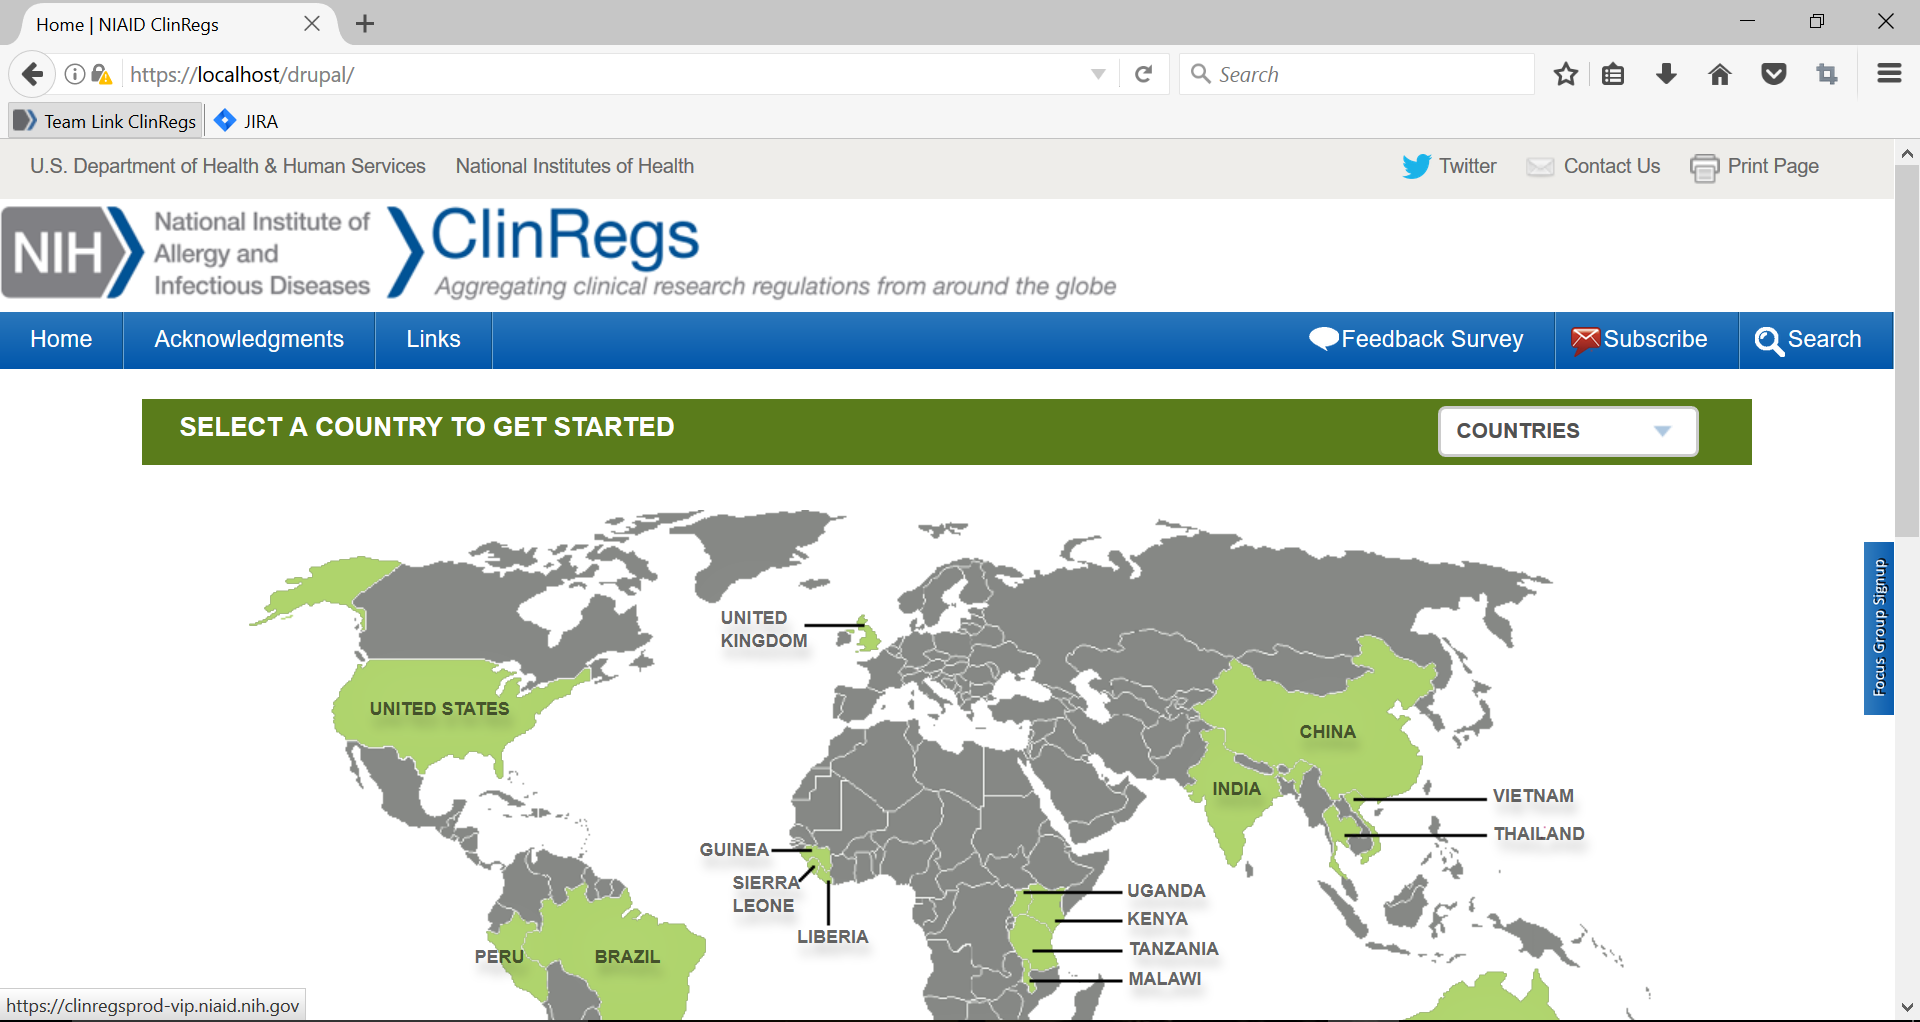Open the Acknowledgments menu item
The image size is (1920, 1022).
click(x=249, y=340)
